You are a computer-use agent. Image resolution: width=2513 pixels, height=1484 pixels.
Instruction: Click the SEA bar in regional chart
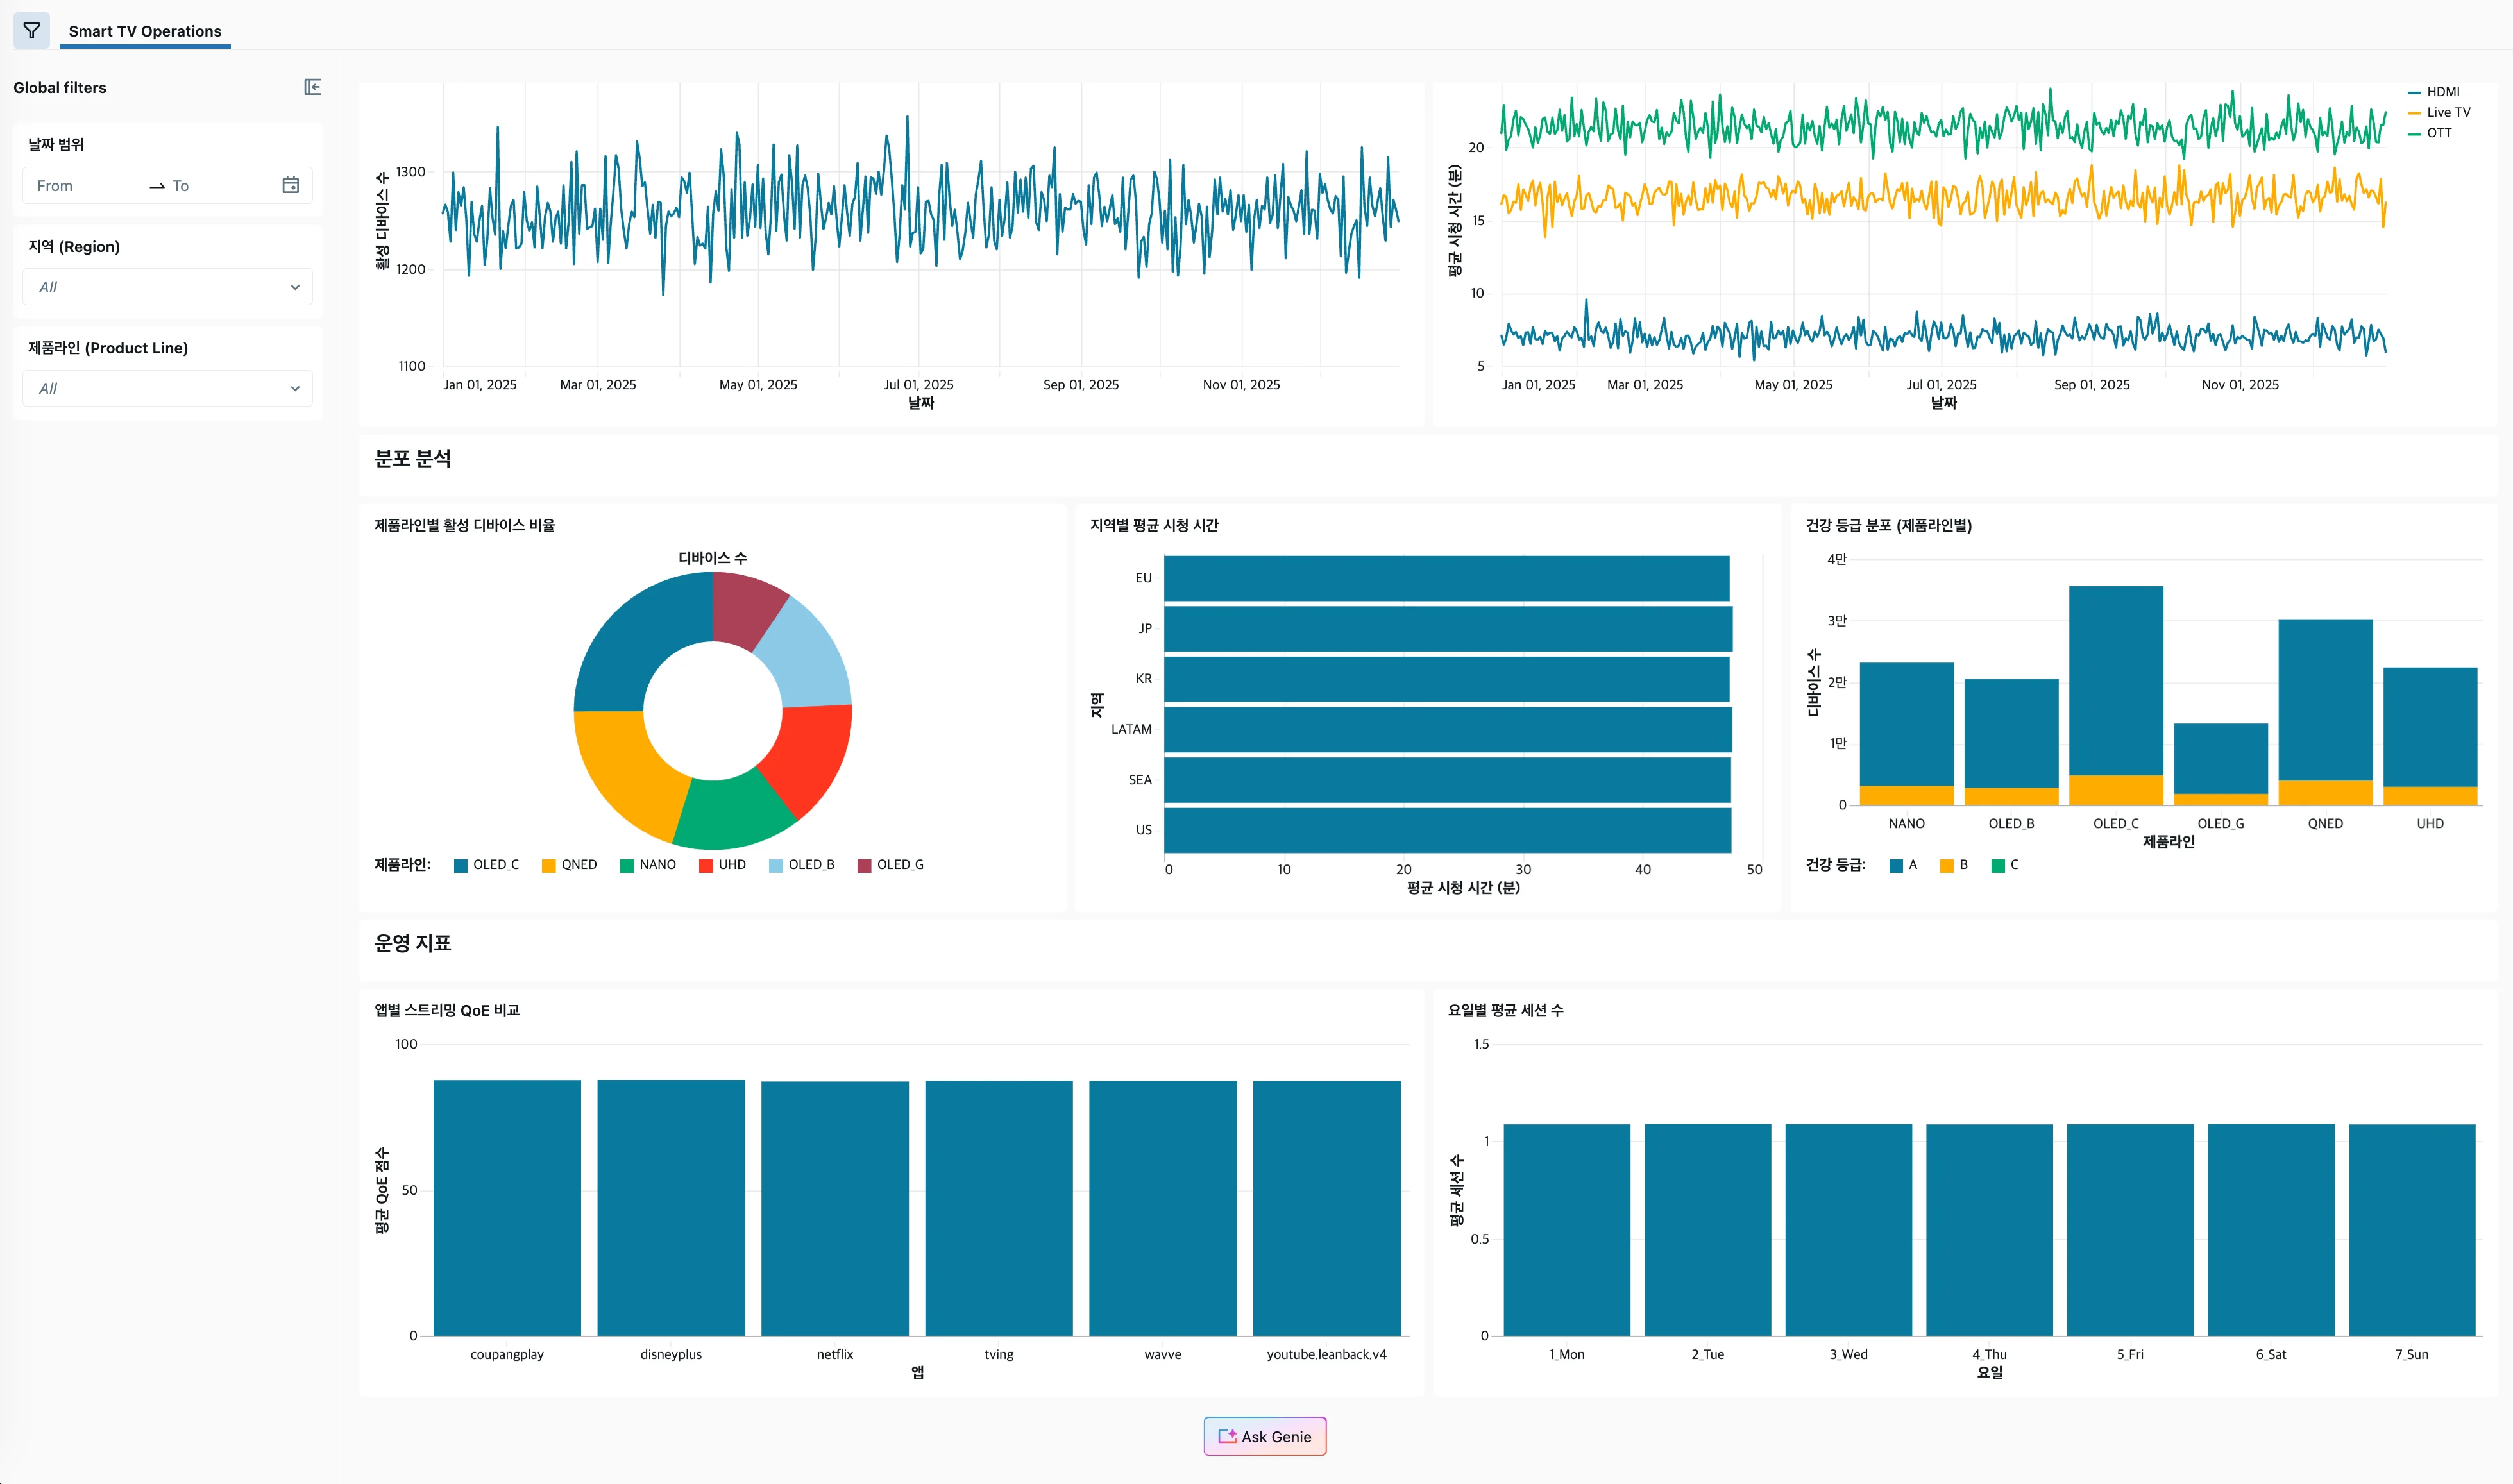(1447, 780)
